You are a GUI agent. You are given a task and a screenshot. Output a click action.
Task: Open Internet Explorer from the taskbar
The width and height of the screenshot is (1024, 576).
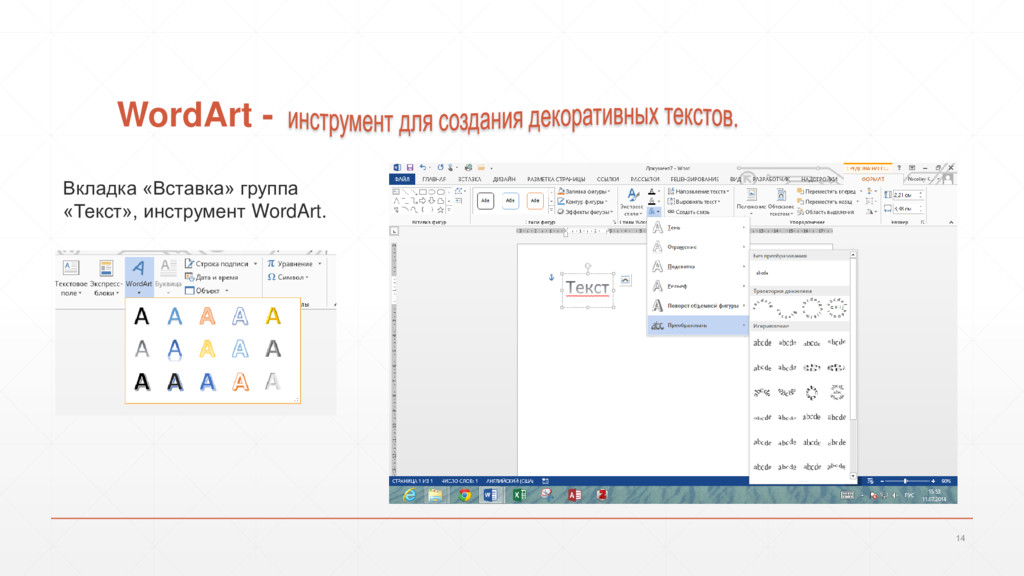tap(409, 496)
